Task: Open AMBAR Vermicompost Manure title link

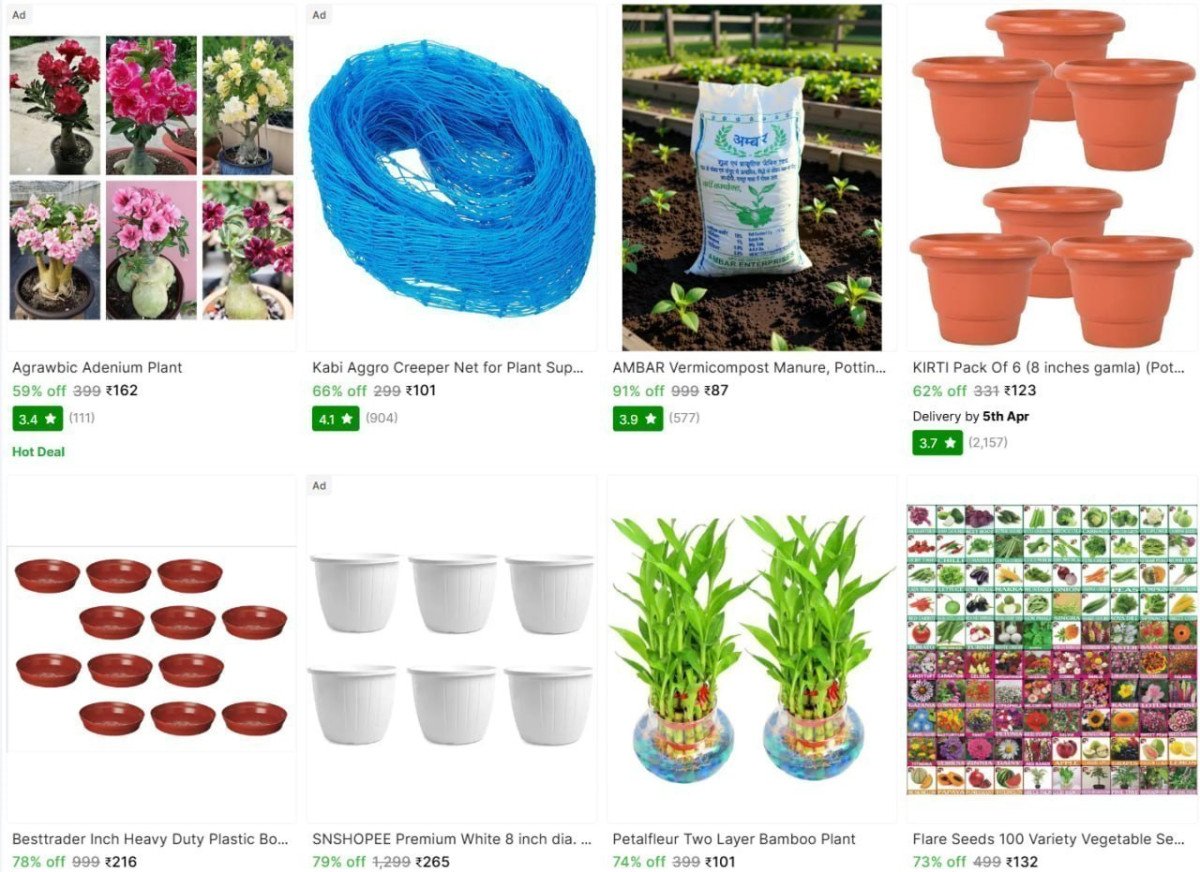Action: point(749,367)
